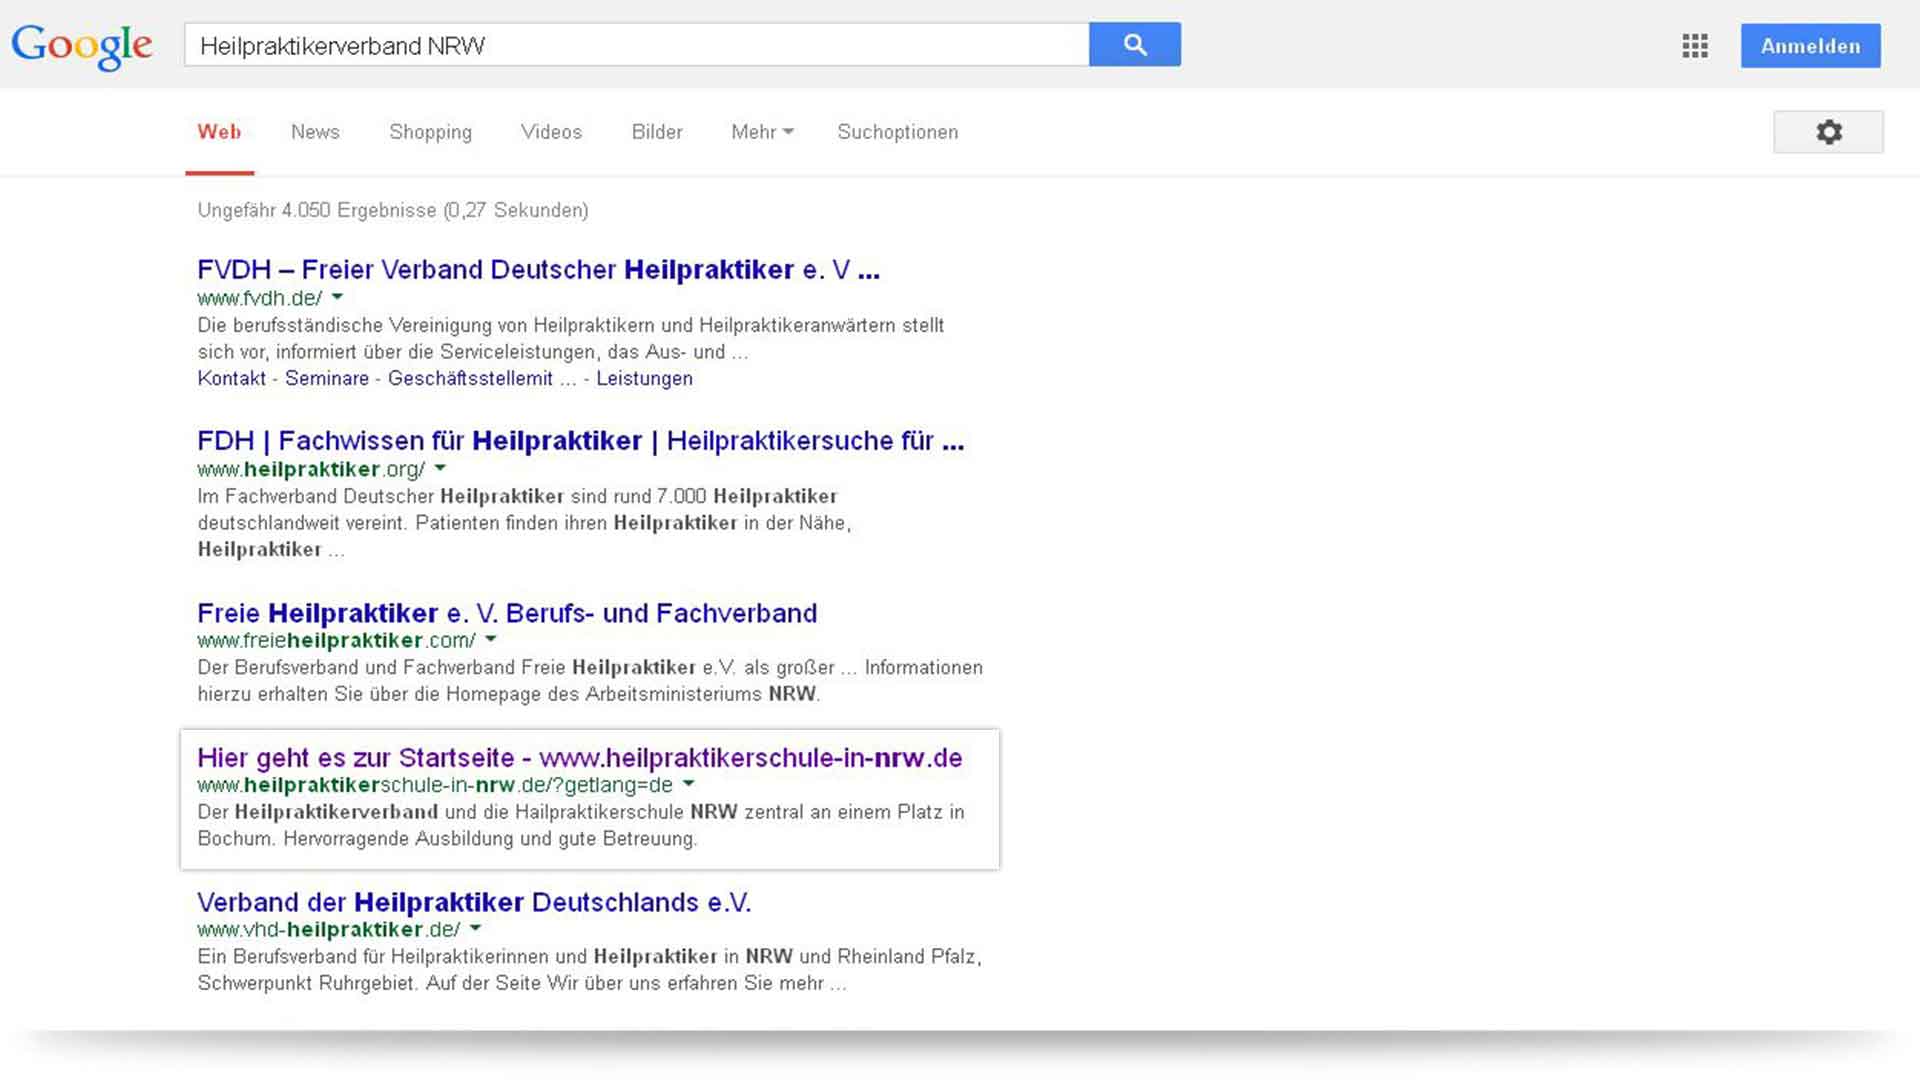The width and height of the screenshot is (1920, 1080).
Task: Open the Google apps grid icon
Action: pyautogui.click(x=1695, y=46)
